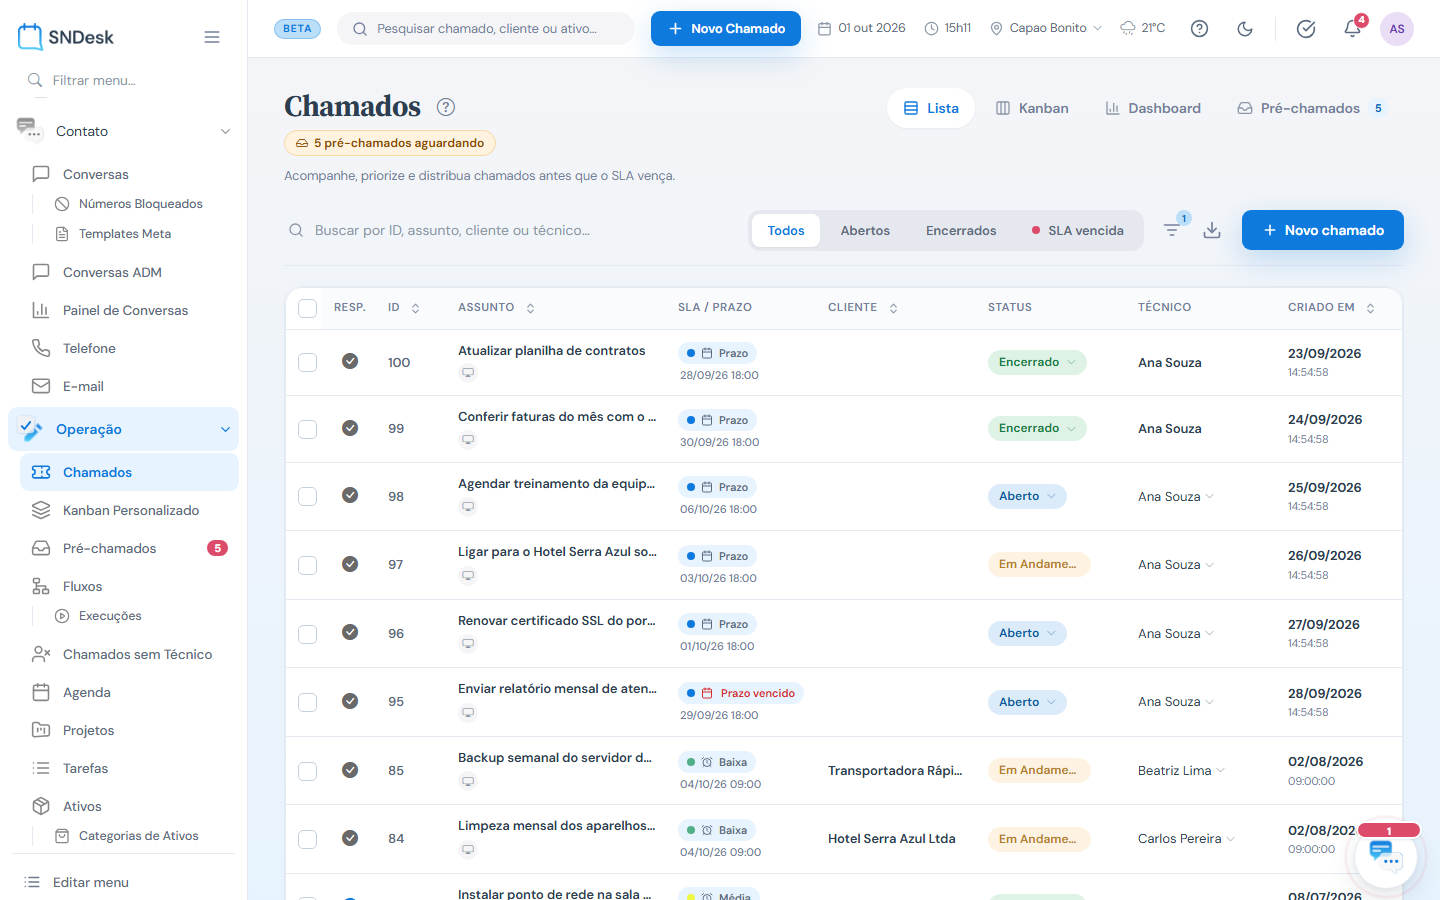Viewport: 1440px width, 900px height.
Task: Sort table by the ID column header
Action: (404, 308)
